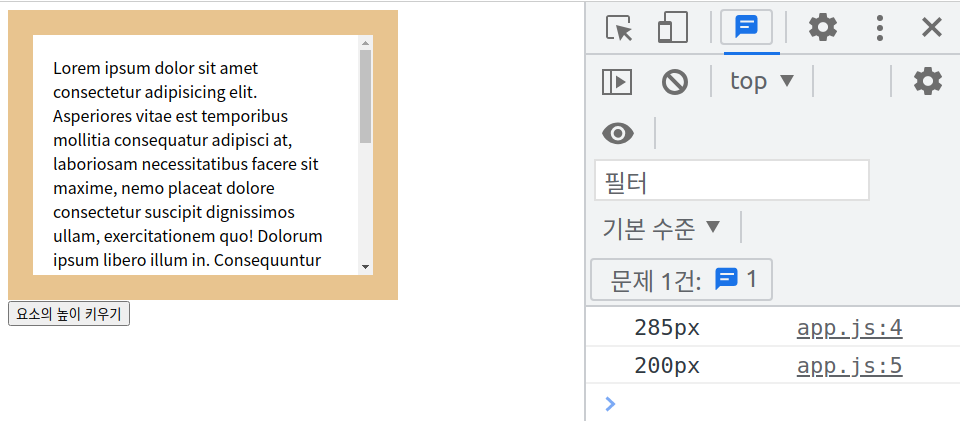960x421 pixels.
Task: Focus the 필터 filter input field
Action: click(x=732, y=180)
